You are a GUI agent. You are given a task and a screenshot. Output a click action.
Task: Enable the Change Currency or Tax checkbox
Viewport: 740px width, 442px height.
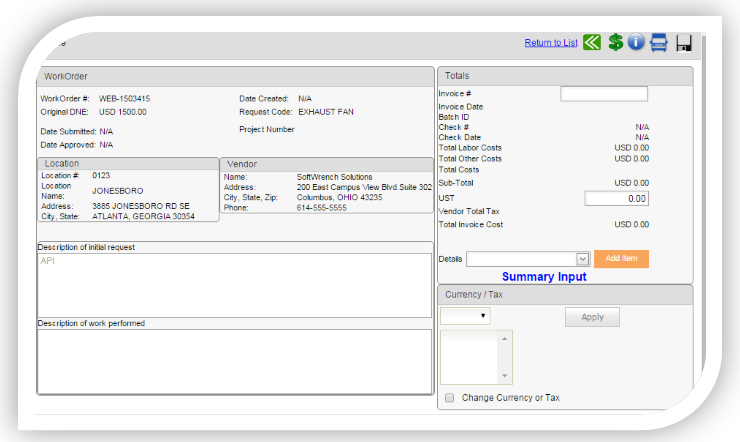click(x=450, y=398)
